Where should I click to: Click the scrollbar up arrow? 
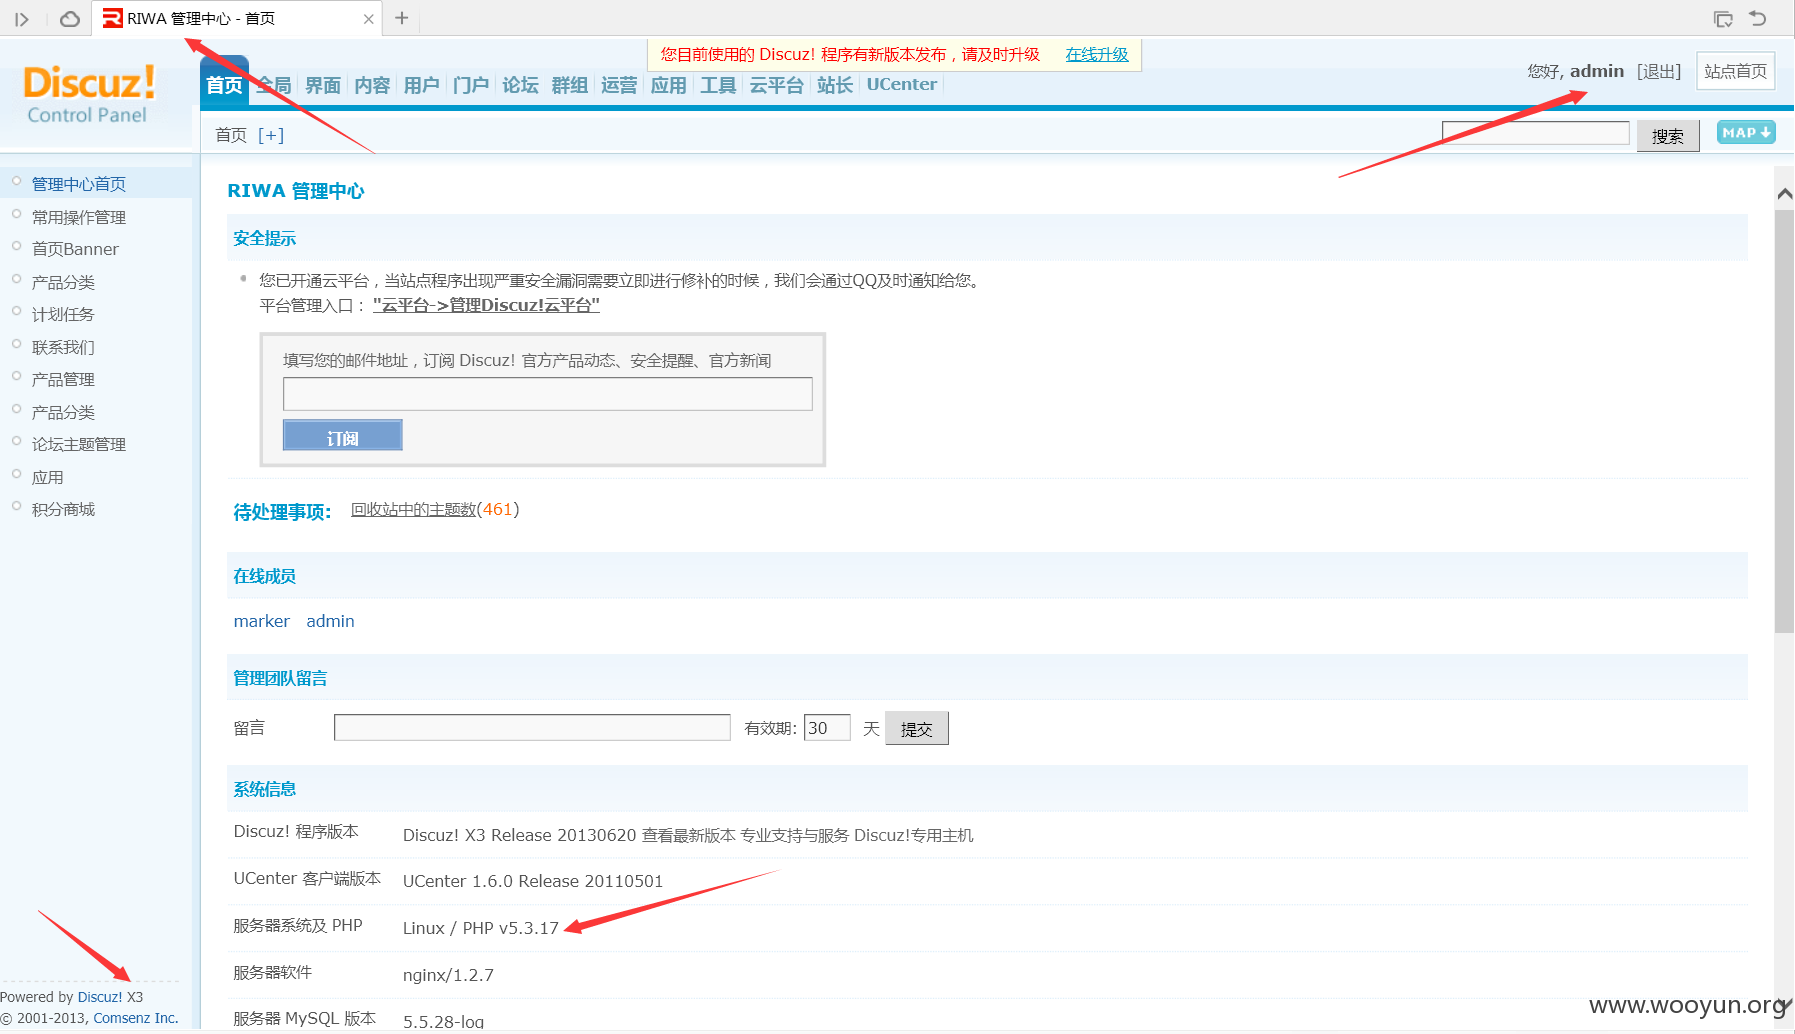click(1785, 194)
